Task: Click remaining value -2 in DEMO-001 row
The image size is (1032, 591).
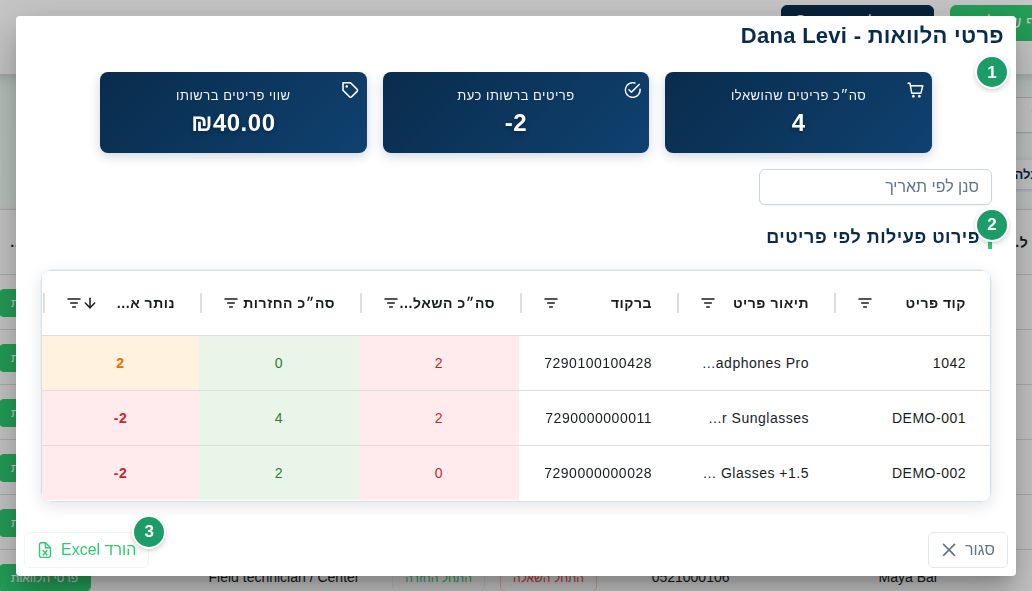Action: click(x=120, y=418)
